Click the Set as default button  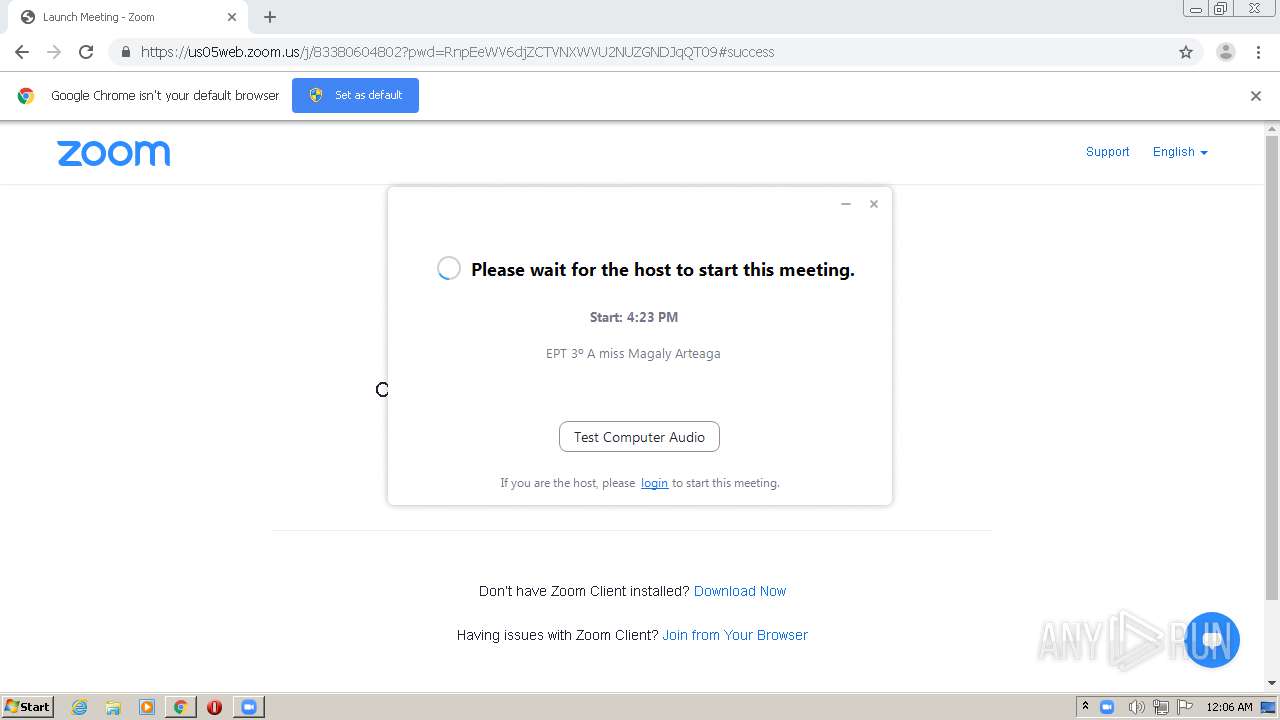pos(355,95)
